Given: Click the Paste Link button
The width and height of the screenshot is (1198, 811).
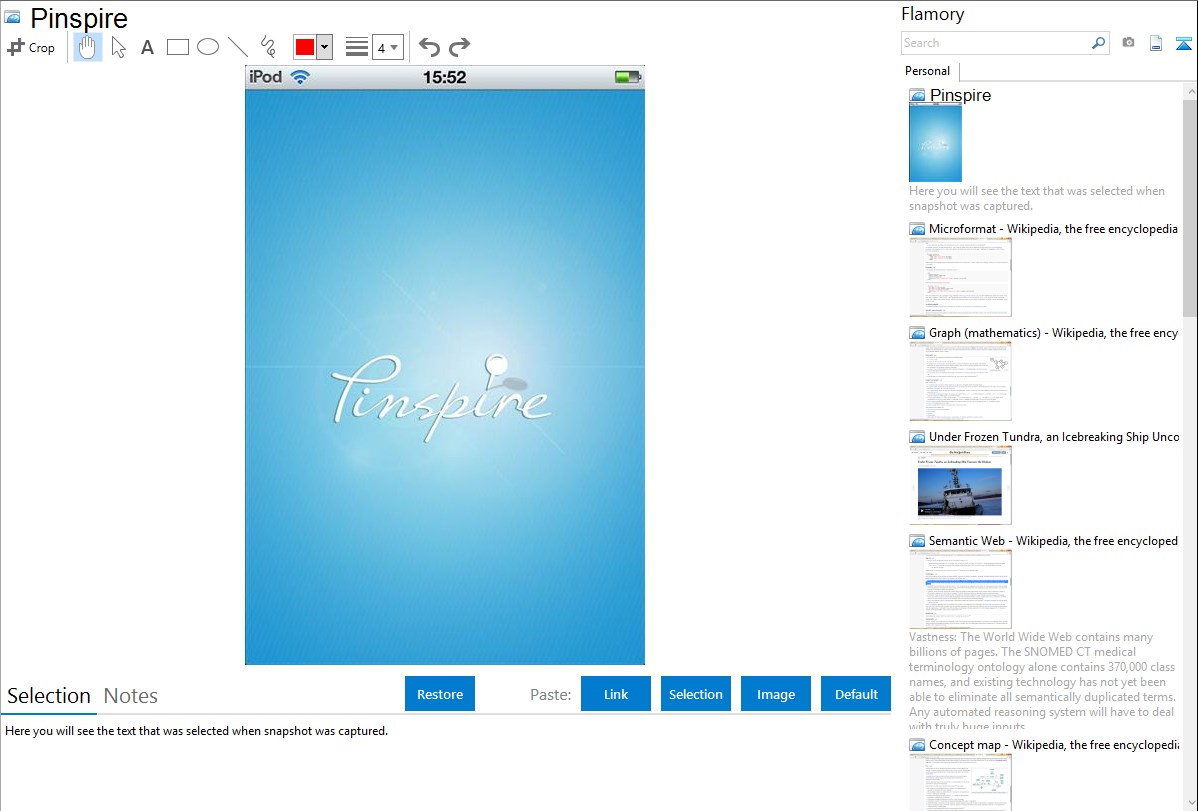Looking at the screenshot, I should click(x=616, y=694).
